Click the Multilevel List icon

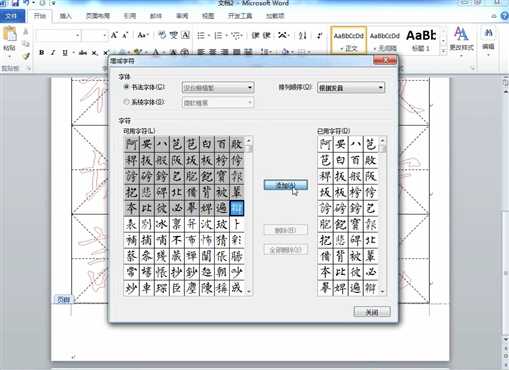(x=236, y=35)
